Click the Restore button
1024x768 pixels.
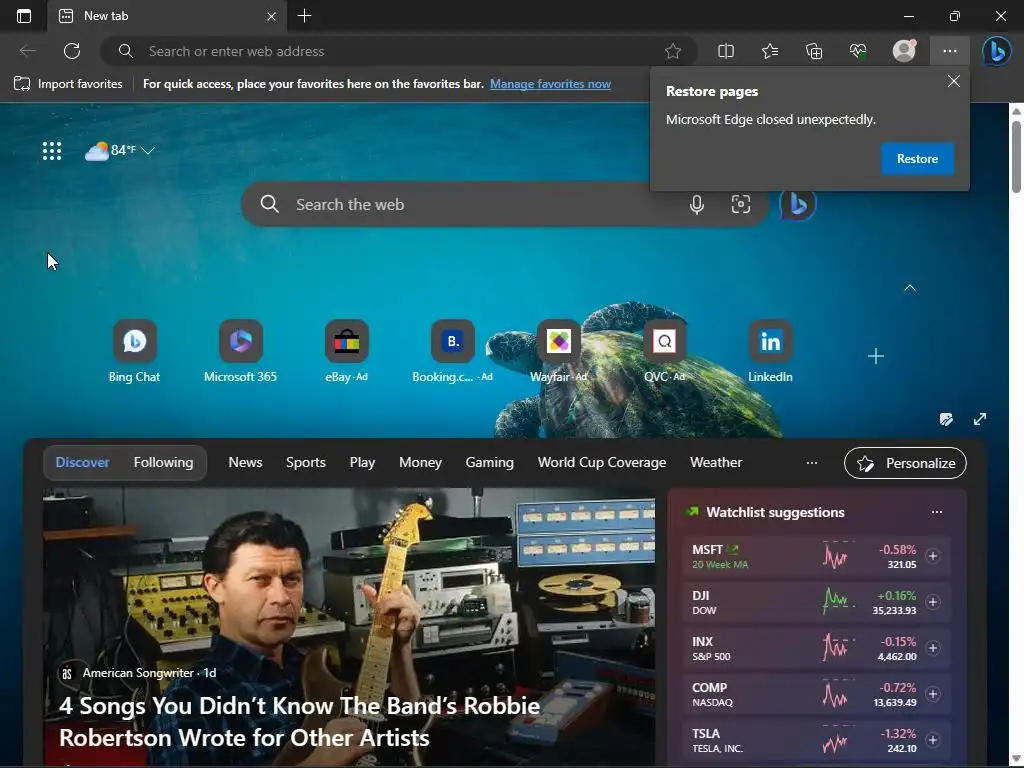(x=917, y=159)
